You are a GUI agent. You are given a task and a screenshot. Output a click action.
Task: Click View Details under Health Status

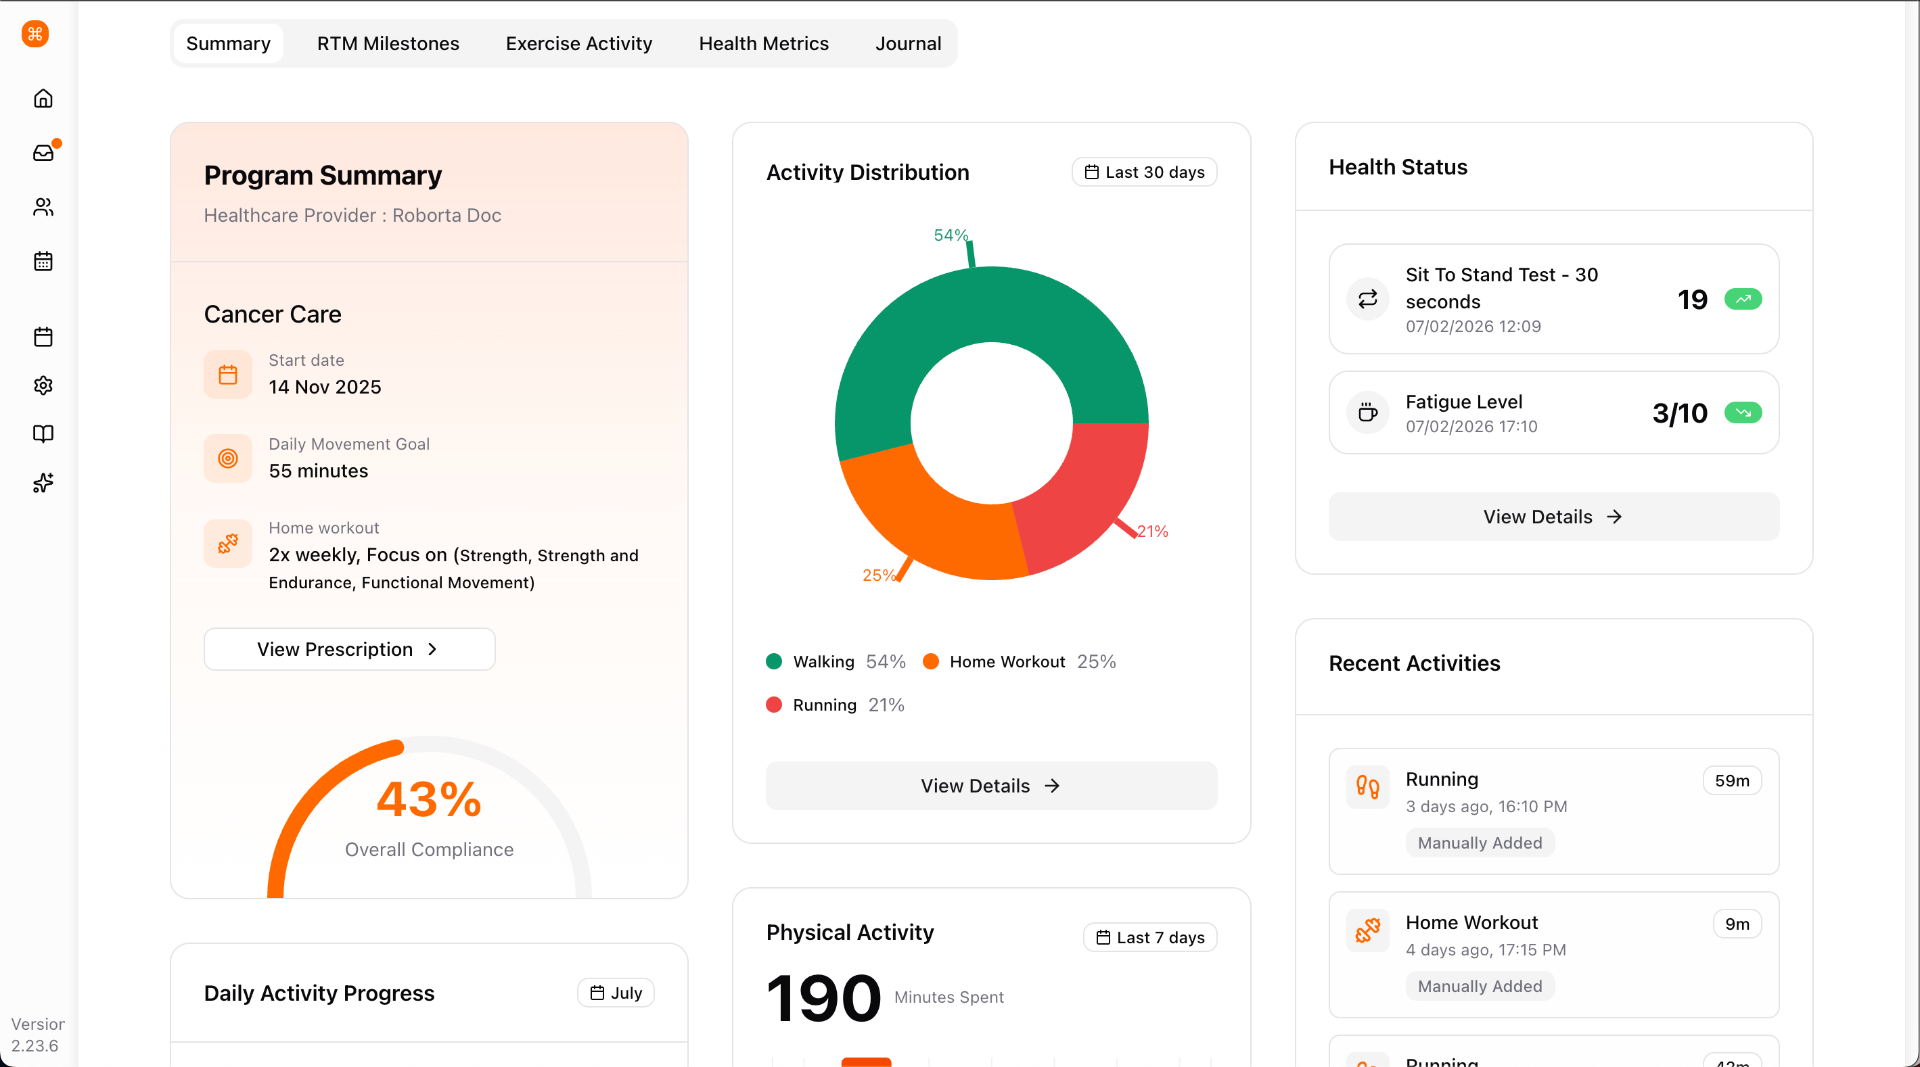pyautogui.click(x=1553, y=517)
